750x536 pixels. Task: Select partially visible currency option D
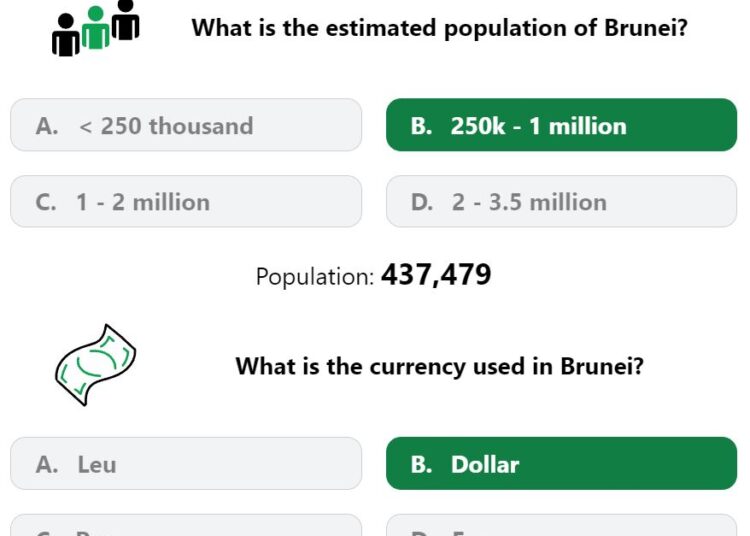click(562, 525)
